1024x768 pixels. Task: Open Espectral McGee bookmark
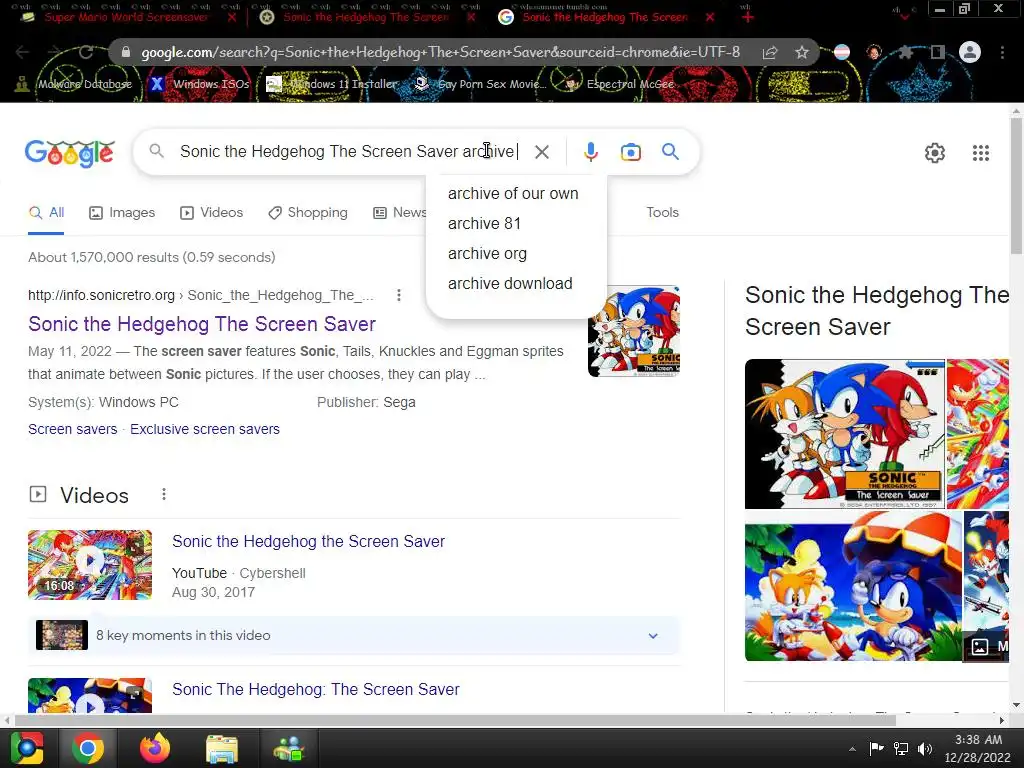pyautogui.click(x=619, y=84)
